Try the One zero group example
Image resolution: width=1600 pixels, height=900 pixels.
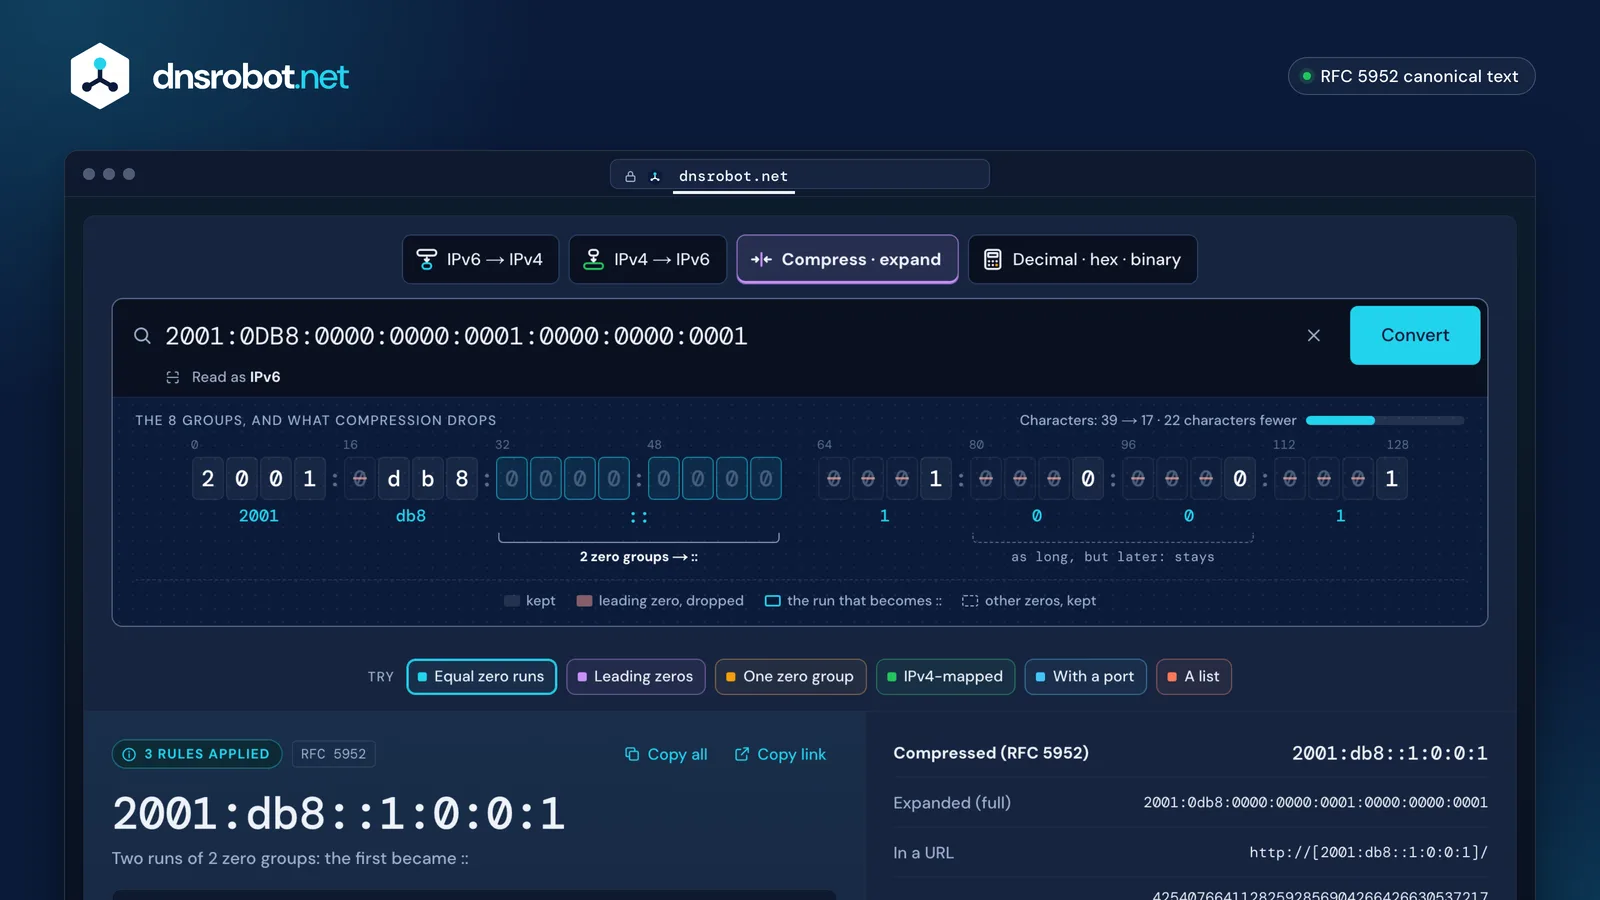[790, 677]
